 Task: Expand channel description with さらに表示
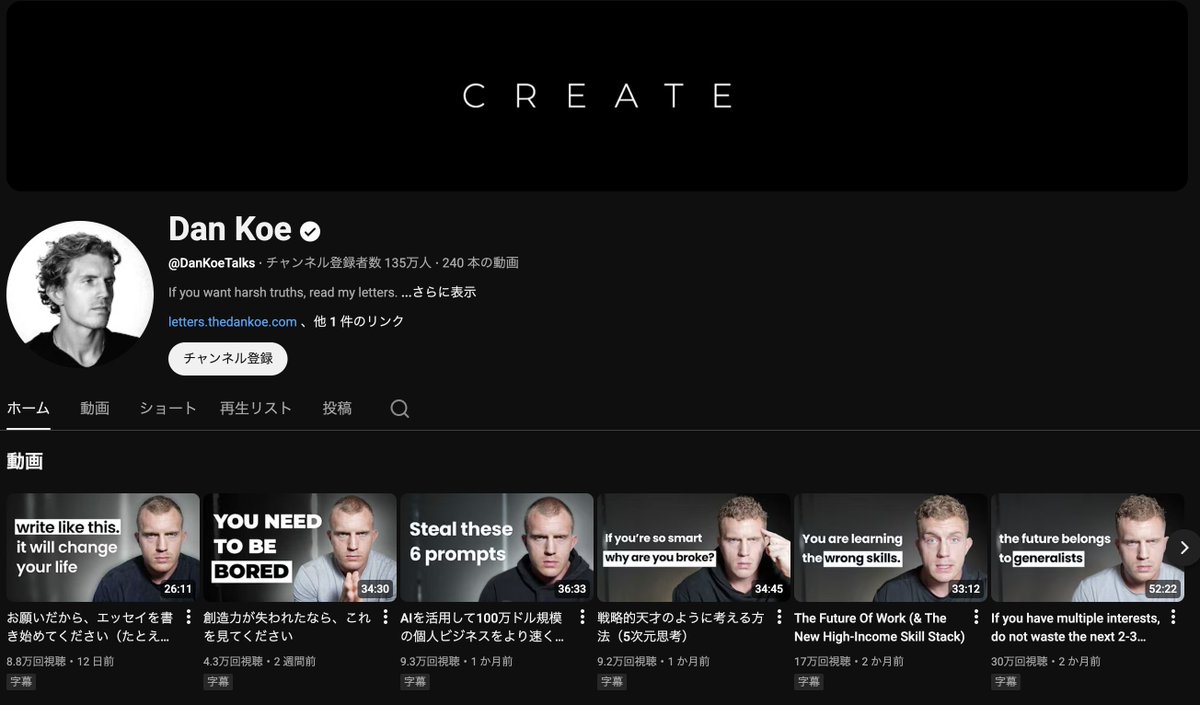click(x=439, y=293)
